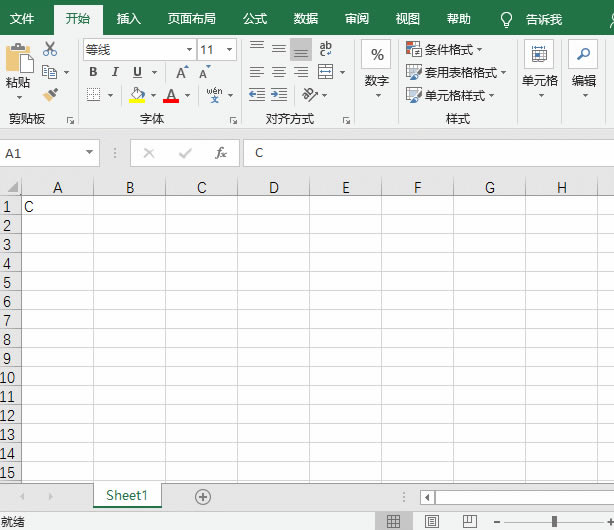Toggle Bold formatting
614x530 pixels.
point(93,72)
